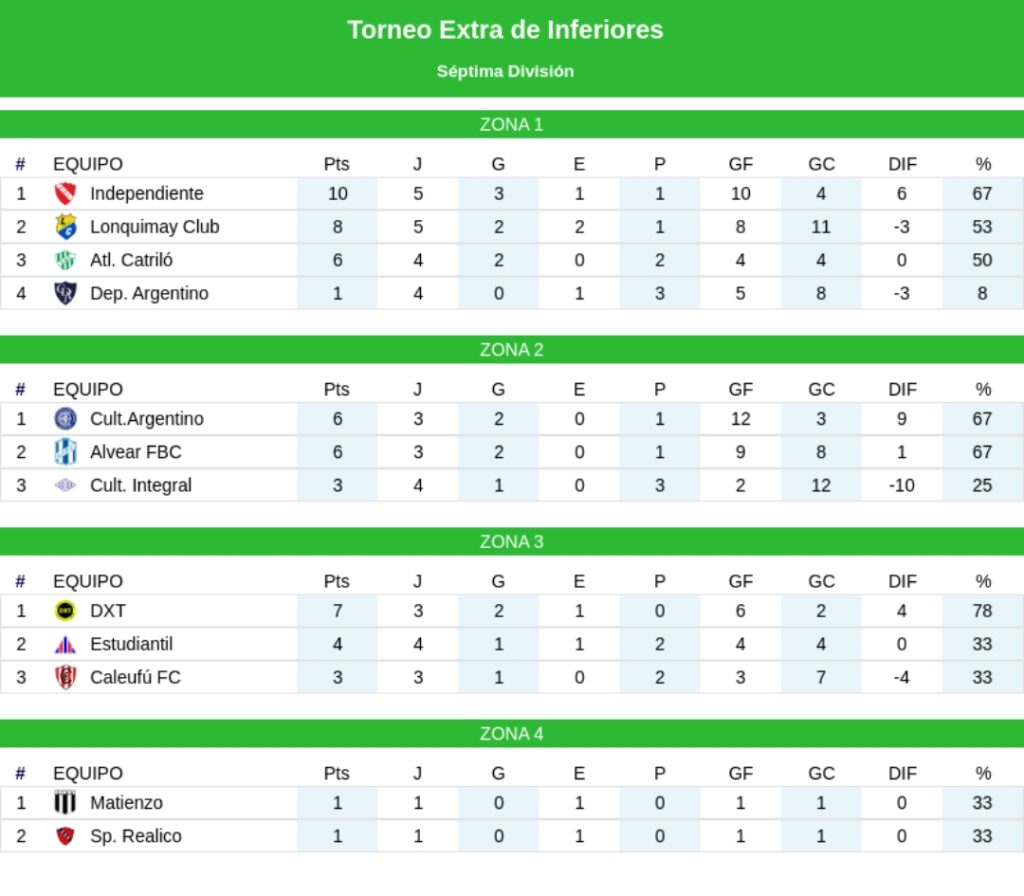Viewport: 1024px width, 896px height.
Task: Select the ZONA 1 section header
Action: [512, 125]
